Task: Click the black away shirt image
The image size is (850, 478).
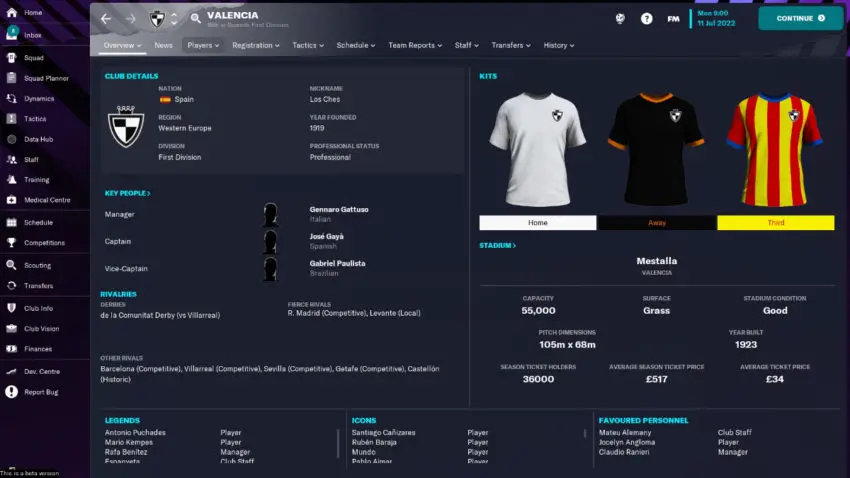Action: point(656,149)
